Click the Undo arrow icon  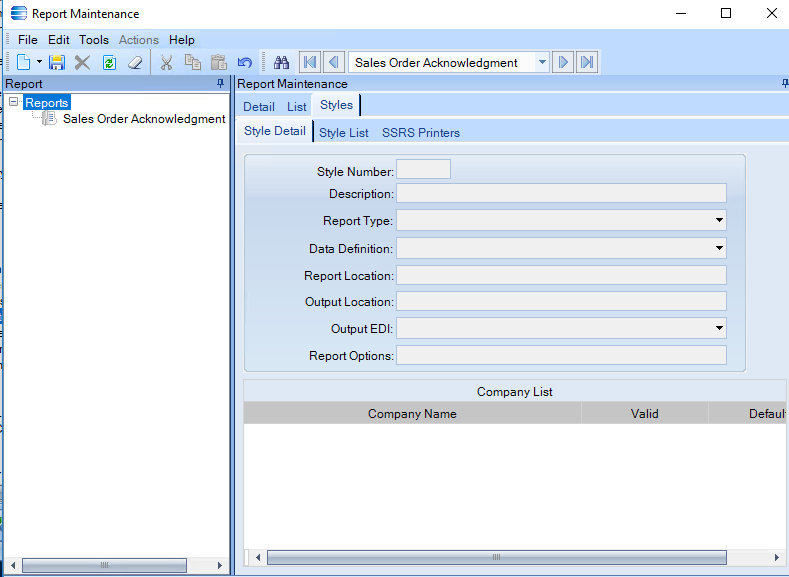245,62
